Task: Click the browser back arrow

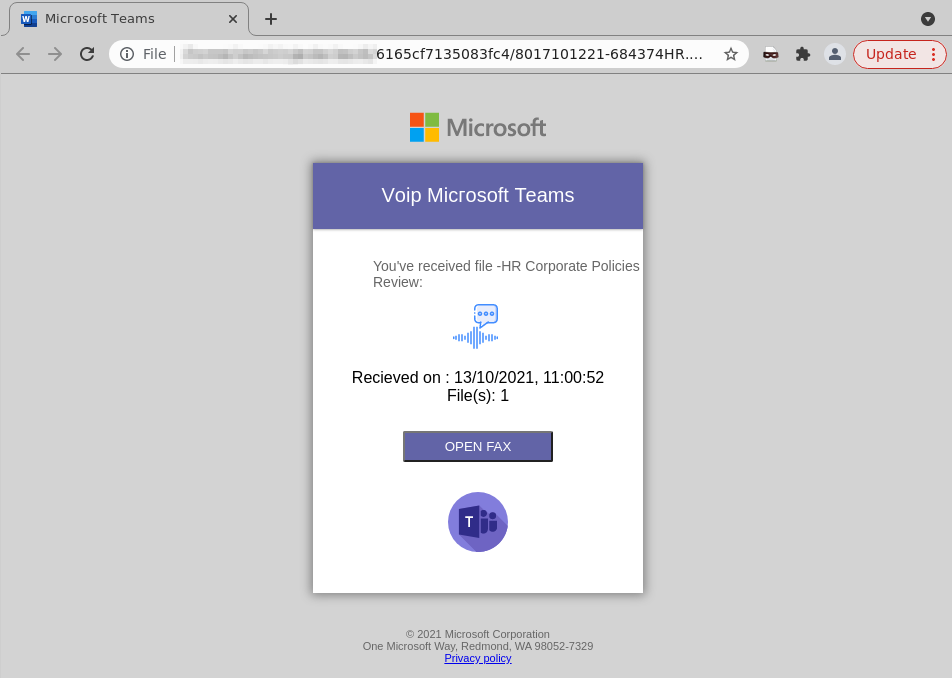Action: tap(23, 54)
